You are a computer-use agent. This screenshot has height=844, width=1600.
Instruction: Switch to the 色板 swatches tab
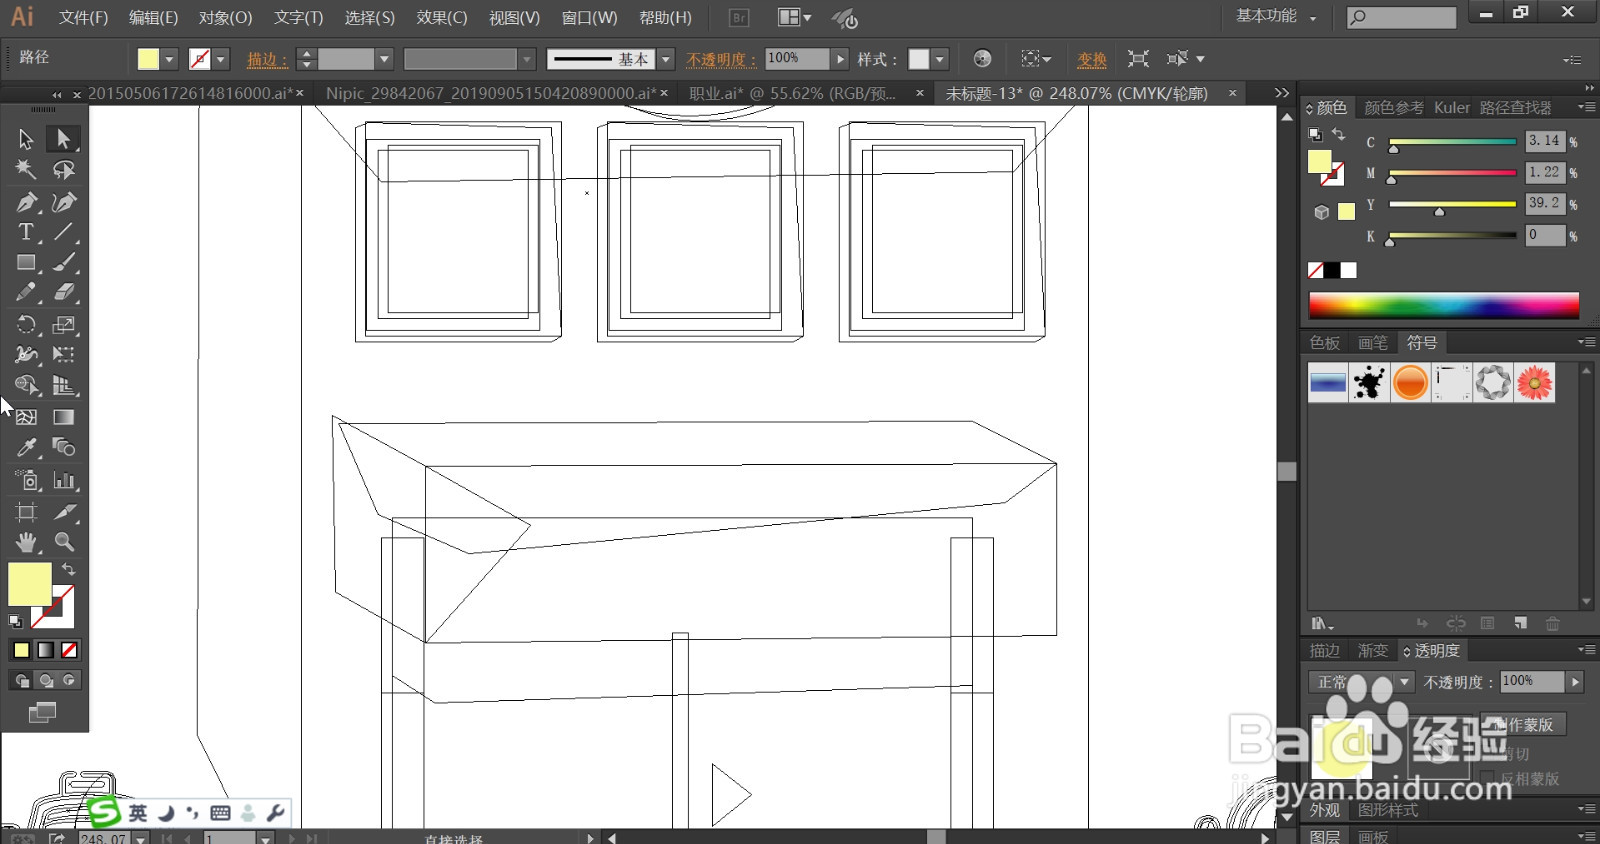click(1325, 343)
